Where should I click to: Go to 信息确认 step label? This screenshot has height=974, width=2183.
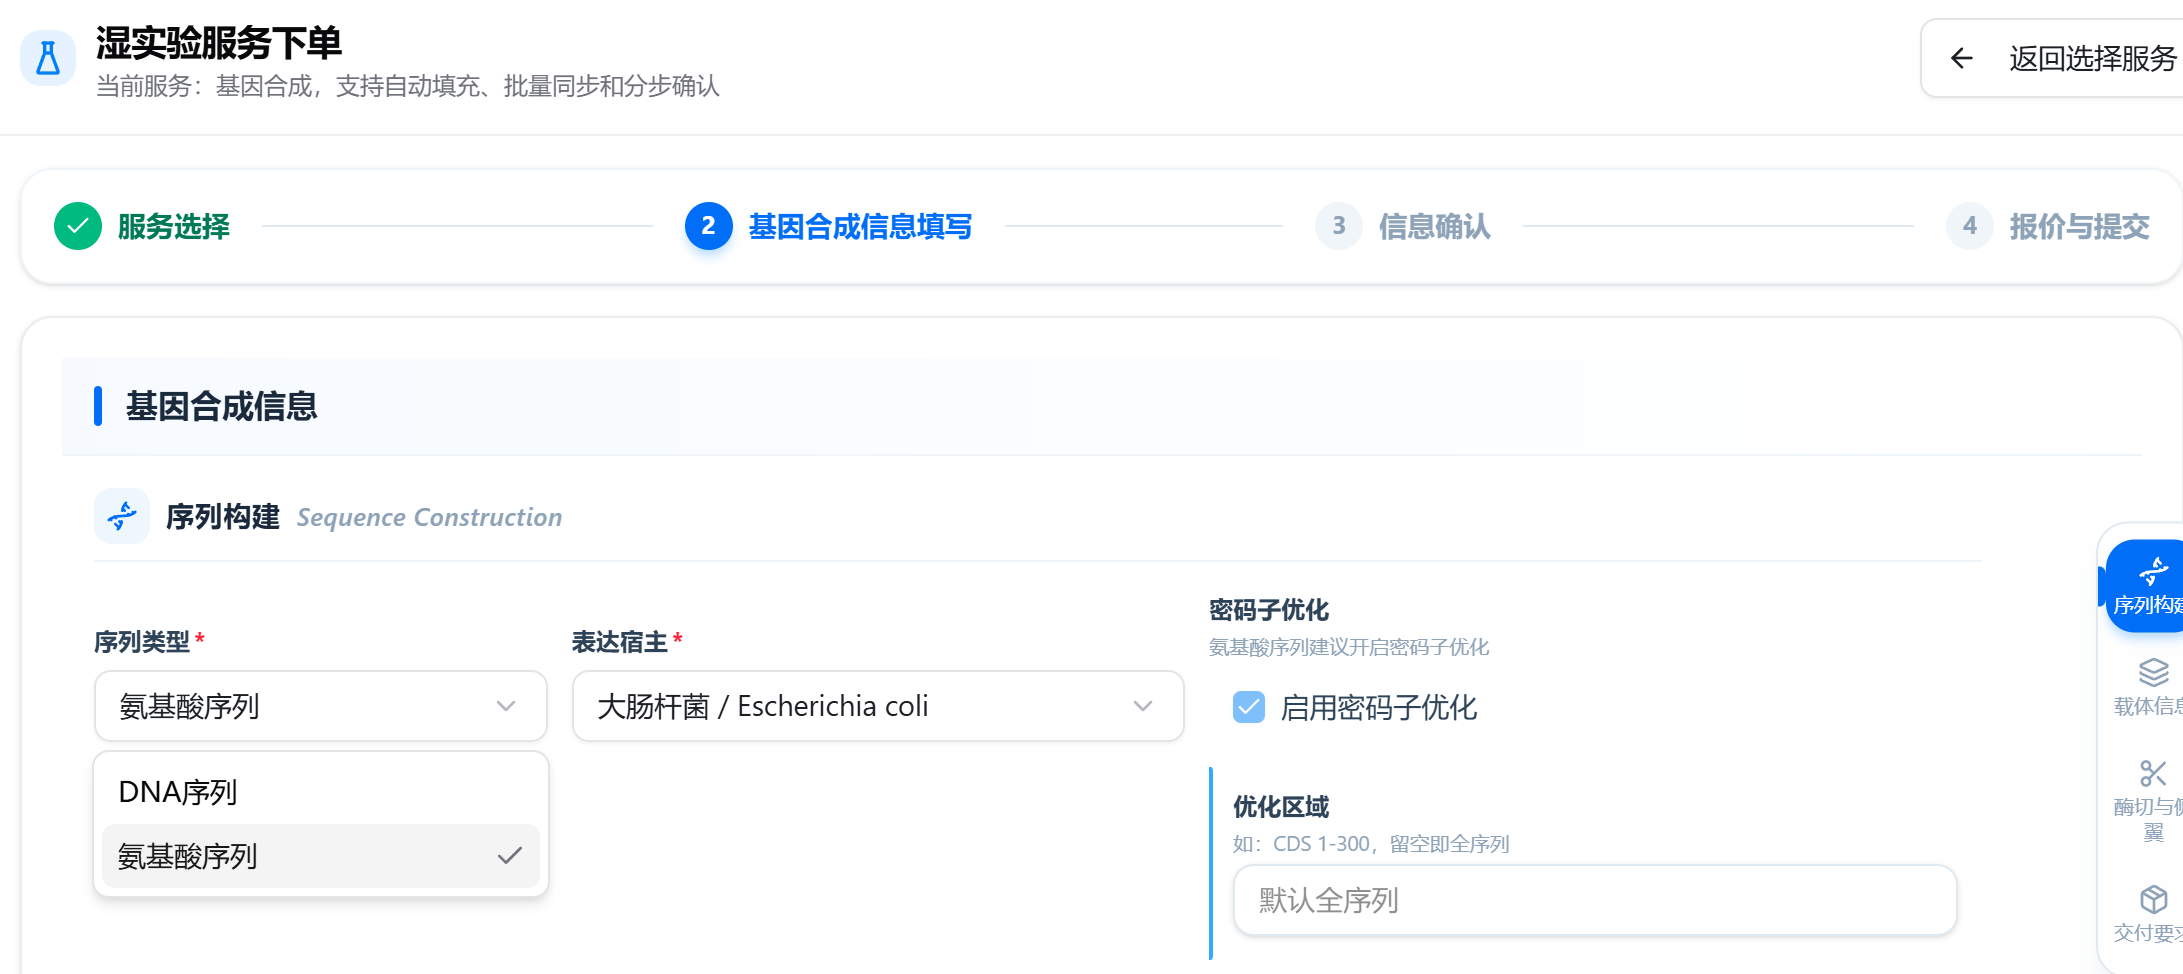coord(1435,227)
